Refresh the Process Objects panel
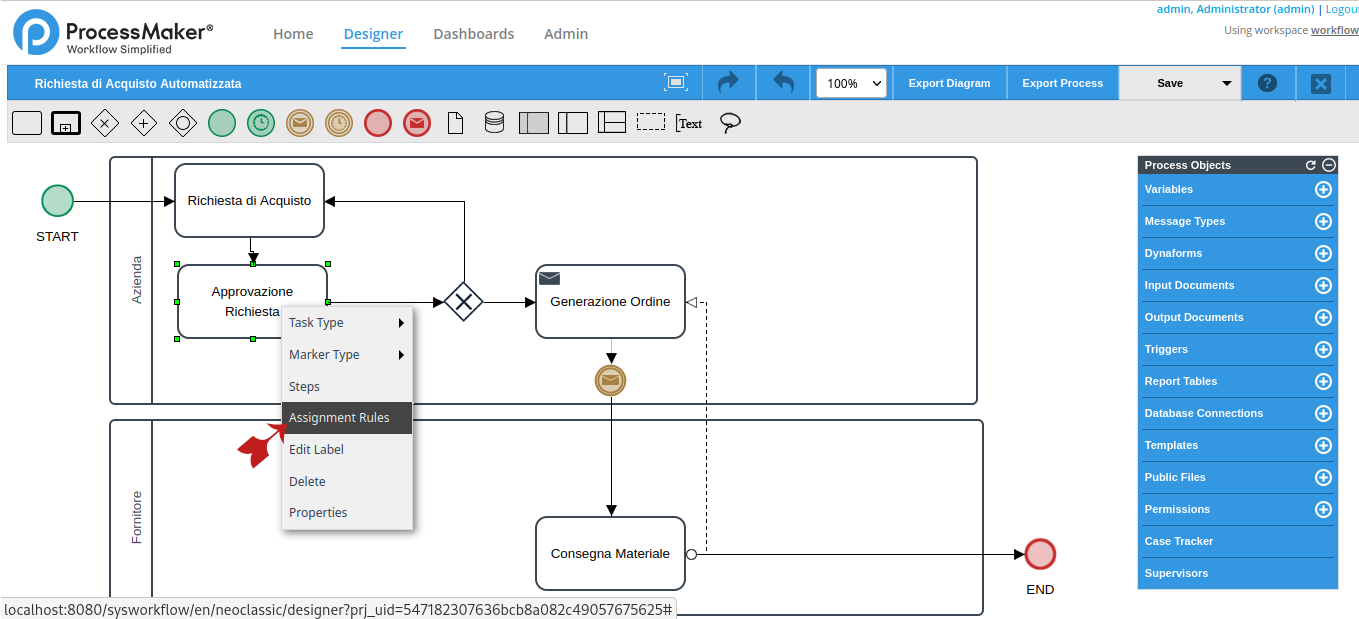The height and width of the screenshot is (619, 1359). [1313, 164]
